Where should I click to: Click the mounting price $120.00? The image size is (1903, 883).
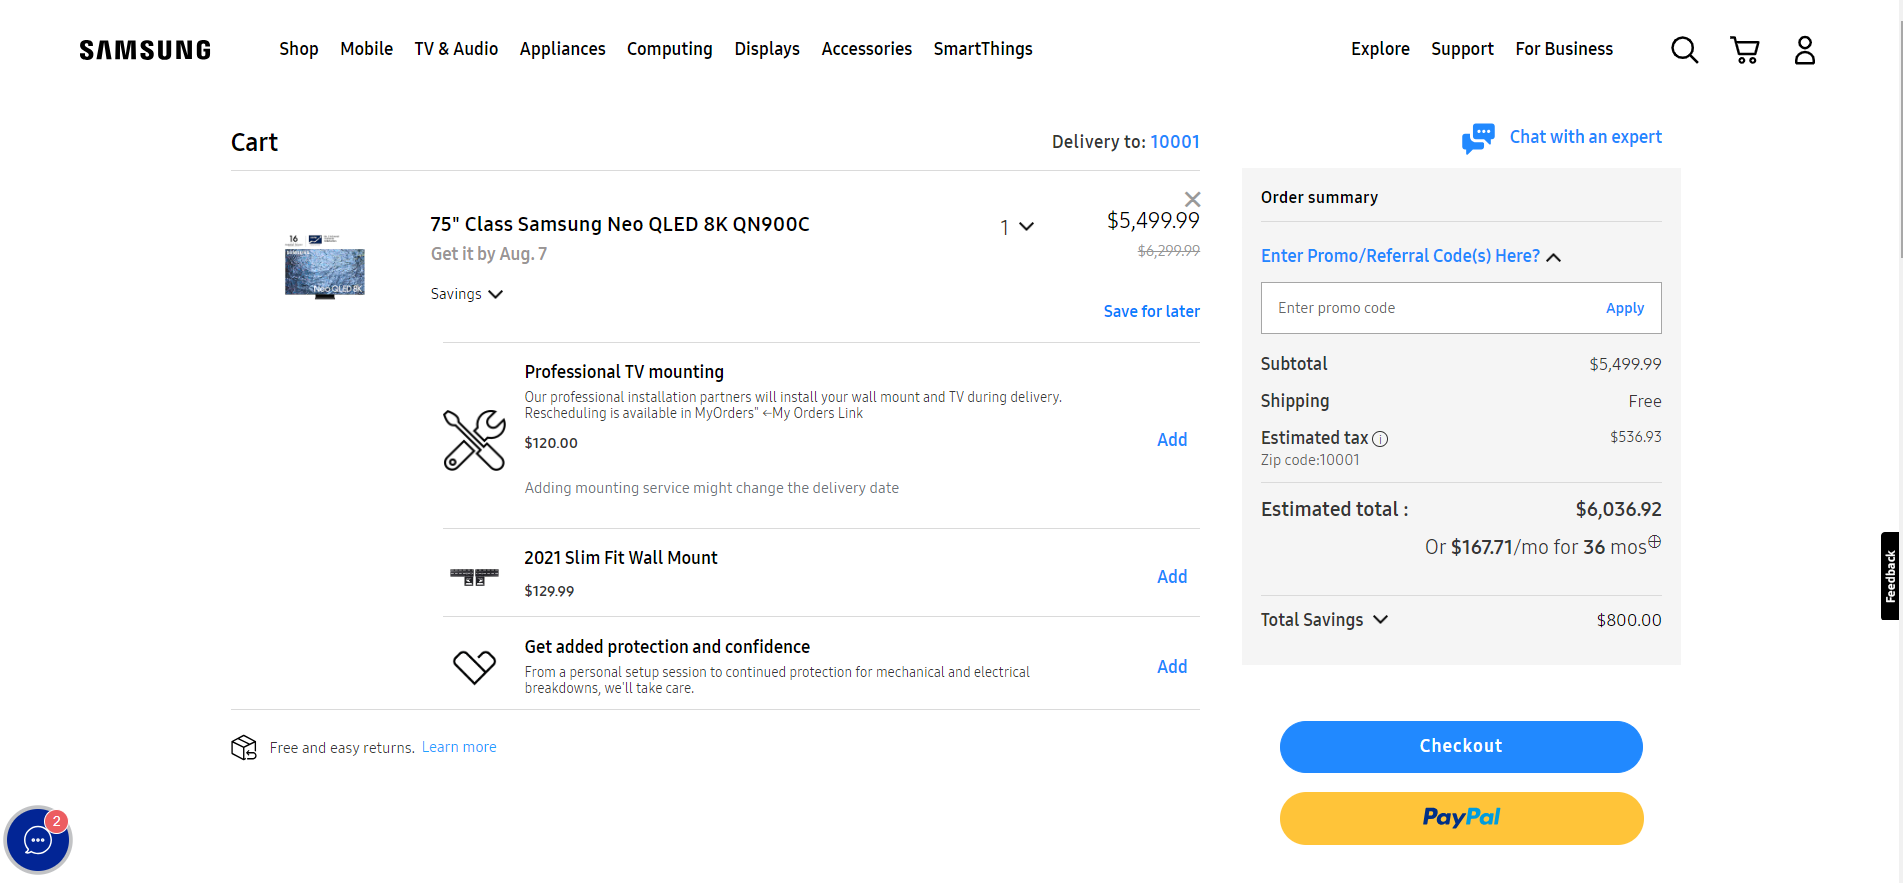tap(551, 443)
